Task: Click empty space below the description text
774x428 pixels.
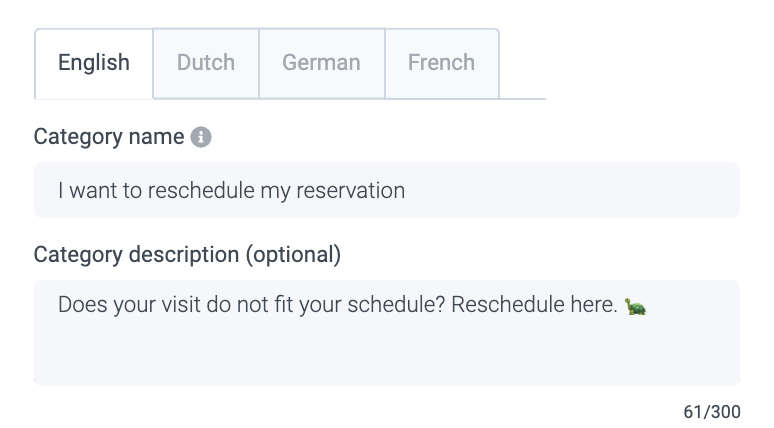Action: (386, 355)
